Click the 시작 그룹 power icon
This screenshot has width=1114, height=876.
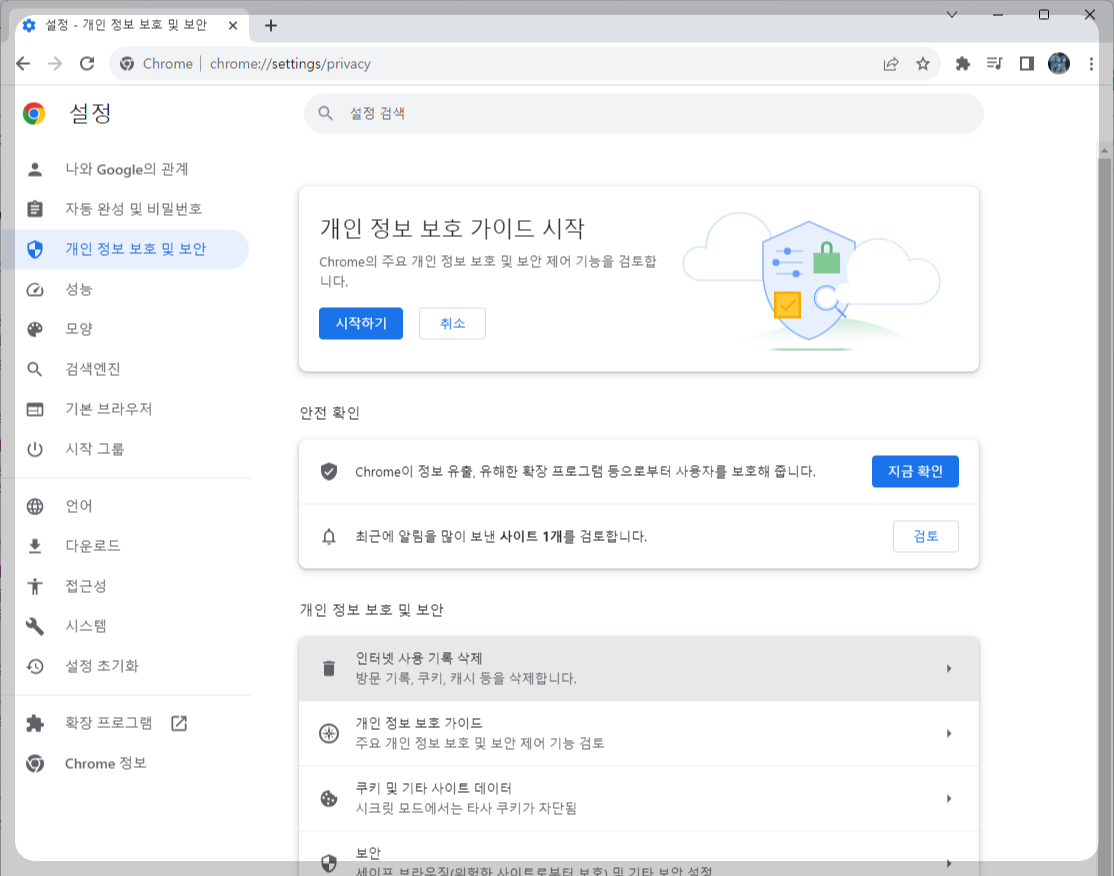point(35,449)
